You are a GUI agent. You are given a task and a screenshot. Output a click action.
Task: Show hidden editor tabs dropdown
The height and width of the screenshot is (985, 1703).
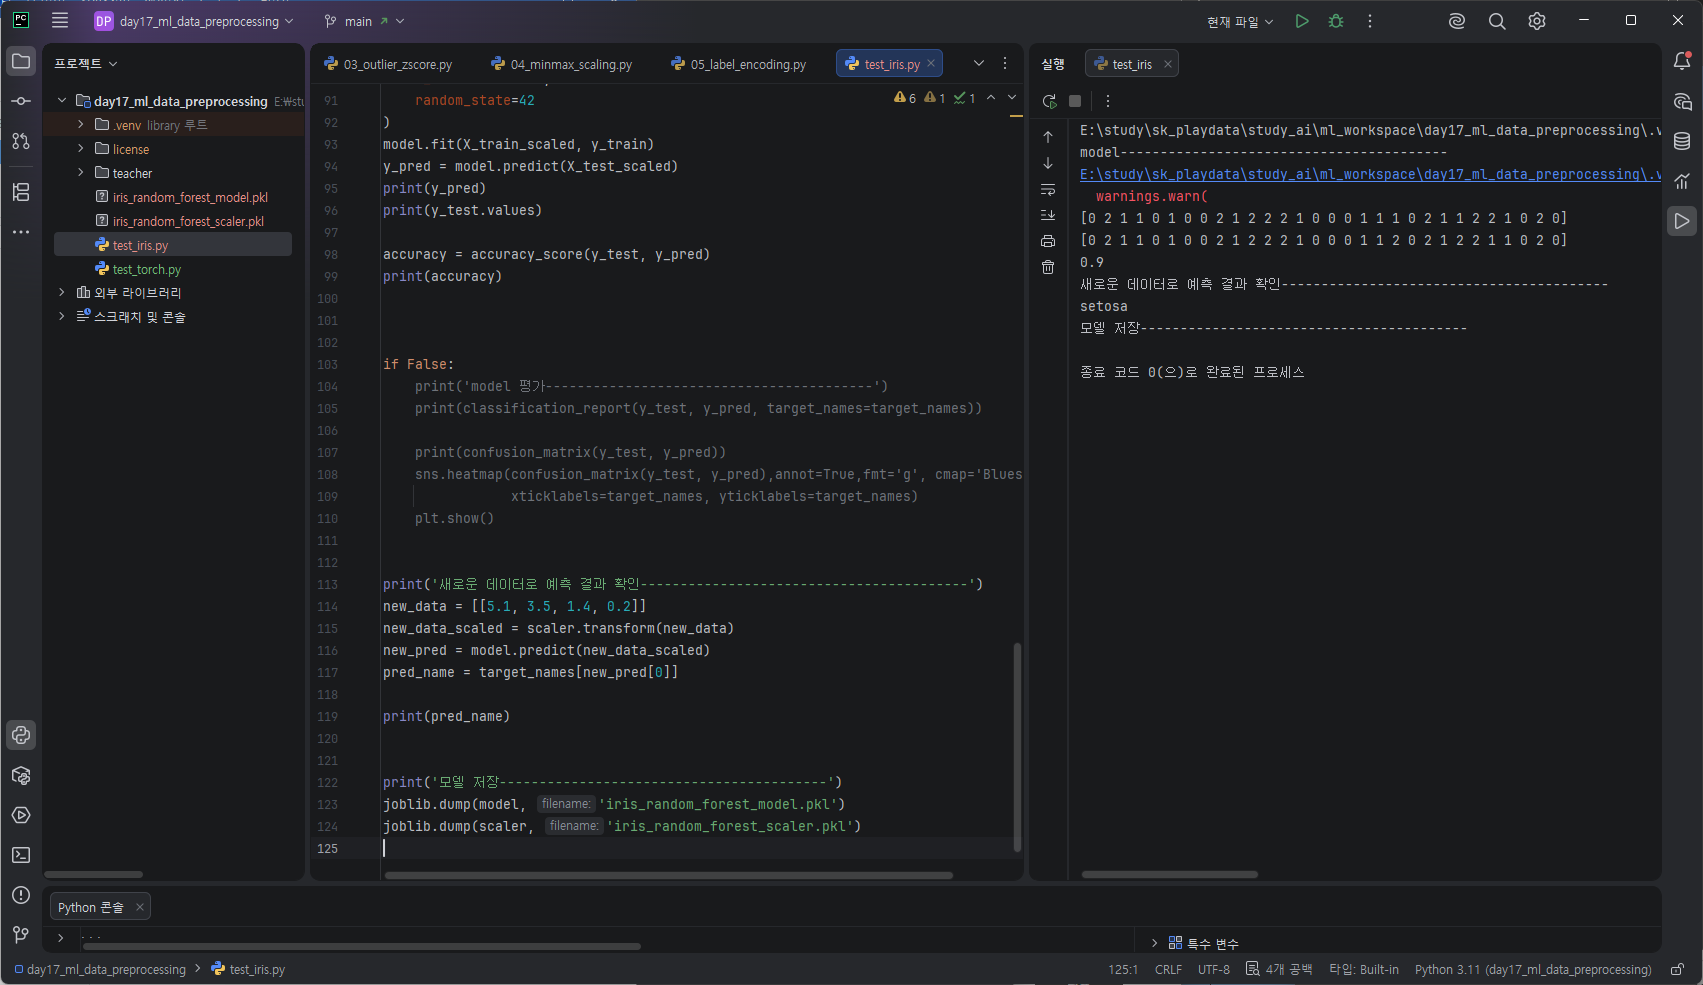(979, 63)
